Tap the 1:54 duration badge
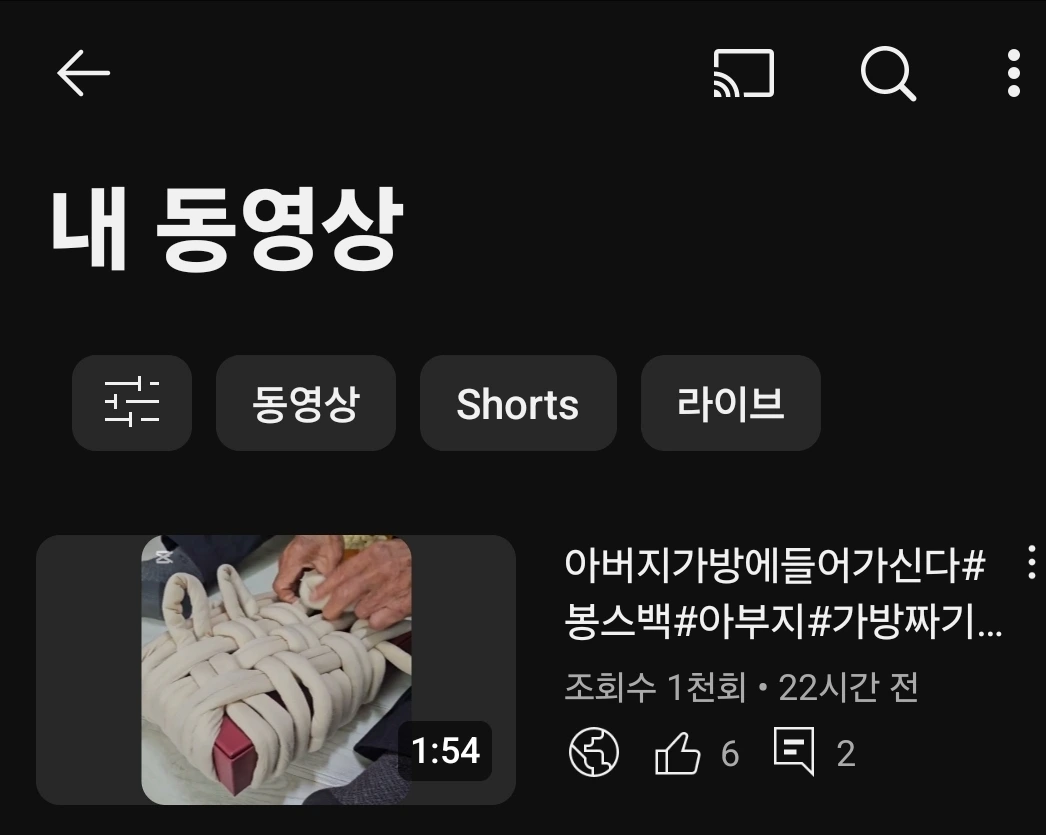1046x835 pixels. coord(445,750)
